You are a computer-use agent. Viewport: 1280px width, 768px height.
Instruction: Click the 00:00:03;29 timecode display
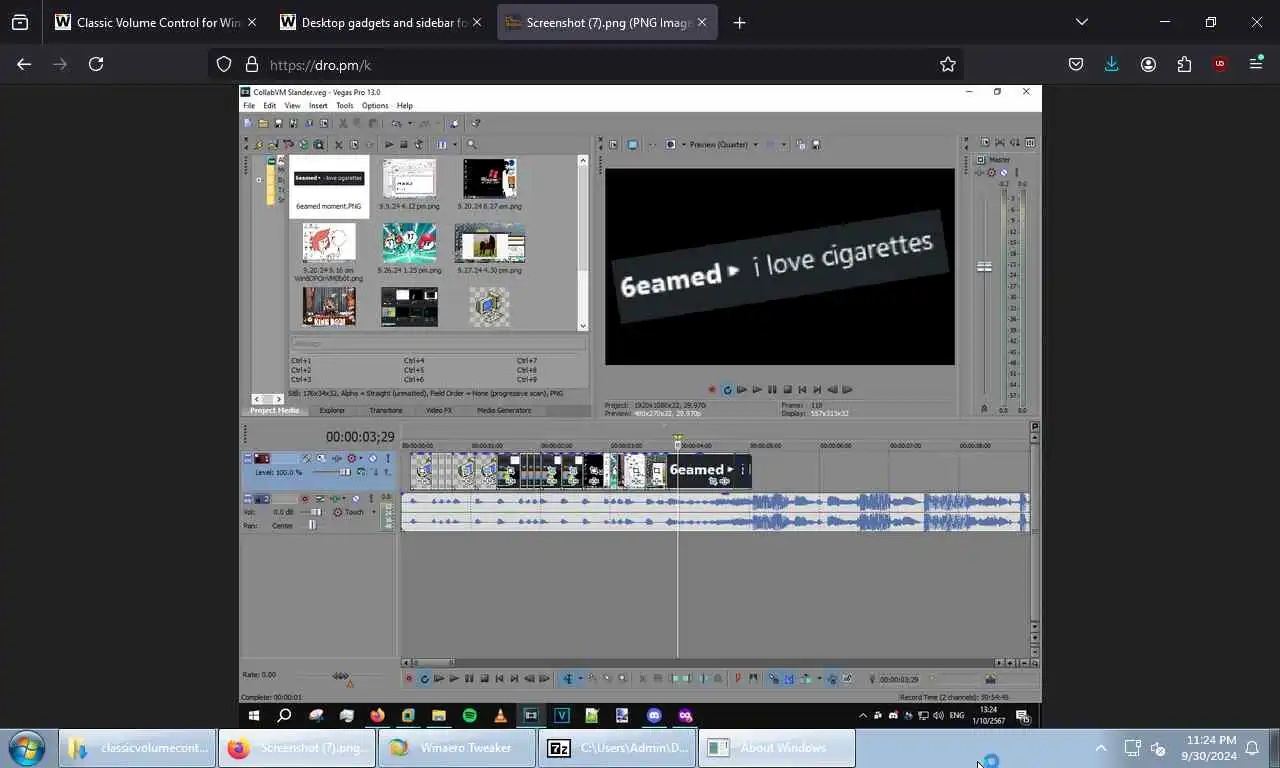(359, 437)
